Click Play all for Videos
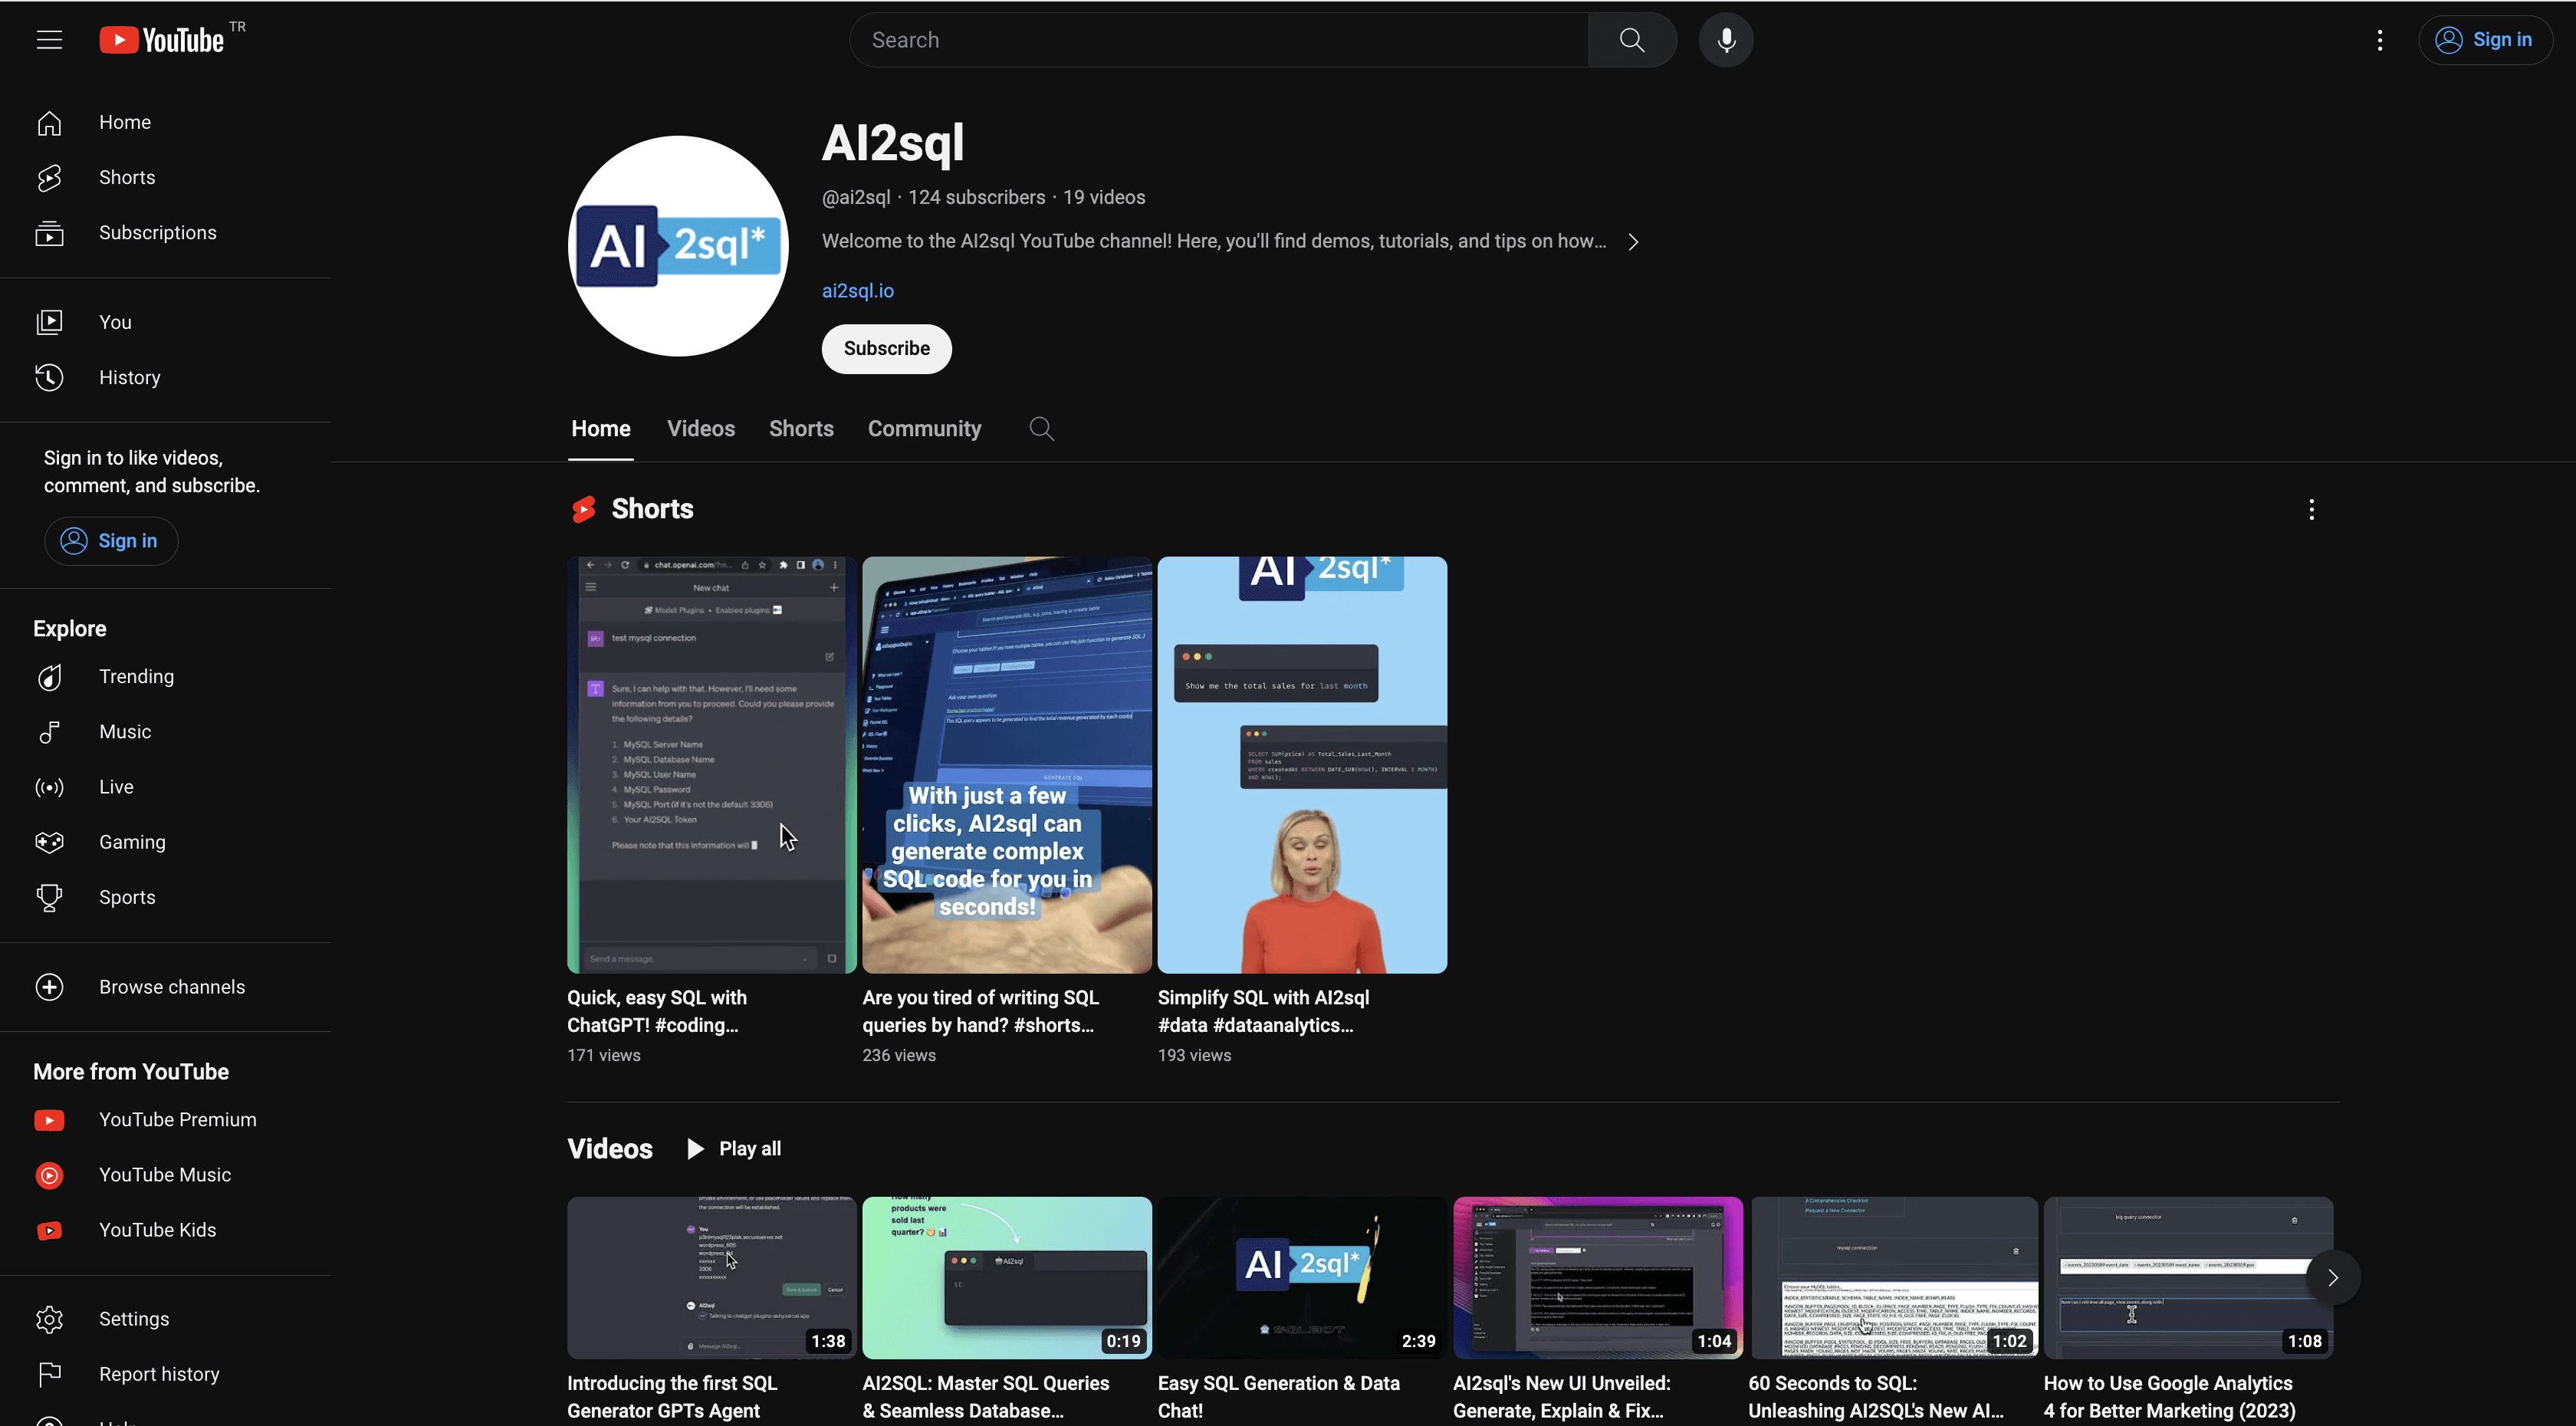 click(735, 1148)
